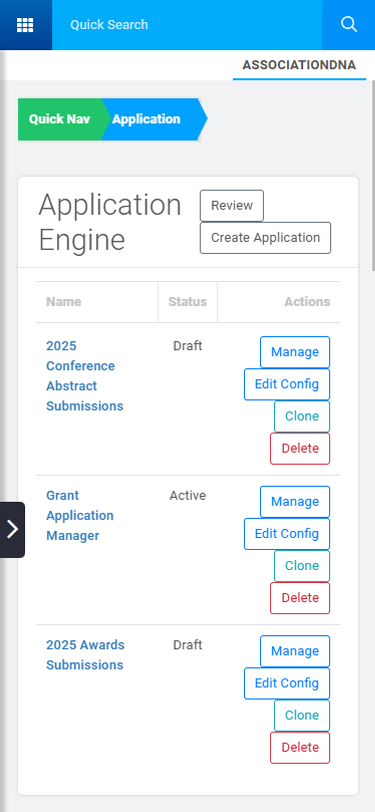Delete the 2025 Conference Abstract Submissions

pos(300,448)
